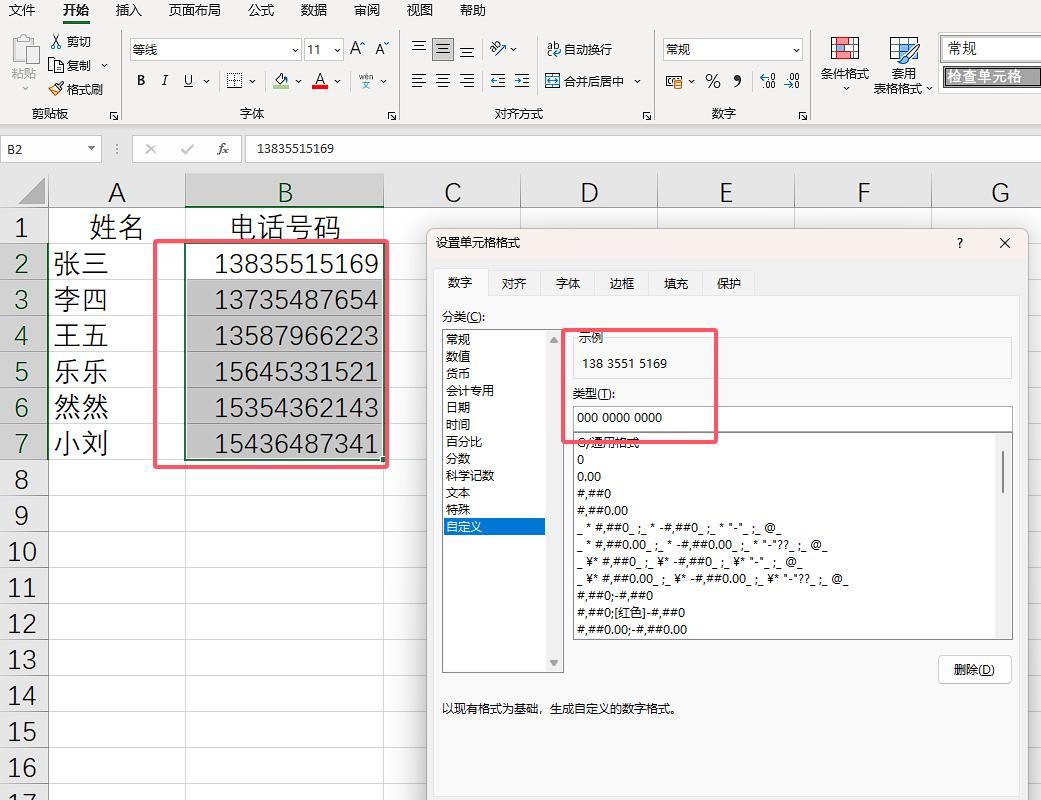Viewport: 1041px width, 800px height.
Task: Click the 类型 format code input field
Action: [x=792, y=418]
